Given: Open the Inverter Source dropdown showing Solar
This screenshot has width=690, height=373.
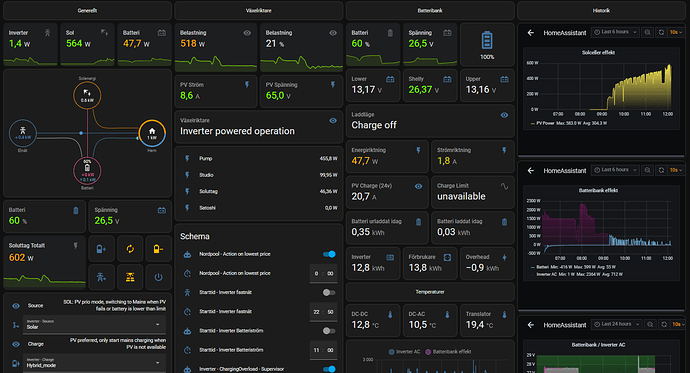Looking at the screenshot, I should pyautogui.click(x=94, y=324).
